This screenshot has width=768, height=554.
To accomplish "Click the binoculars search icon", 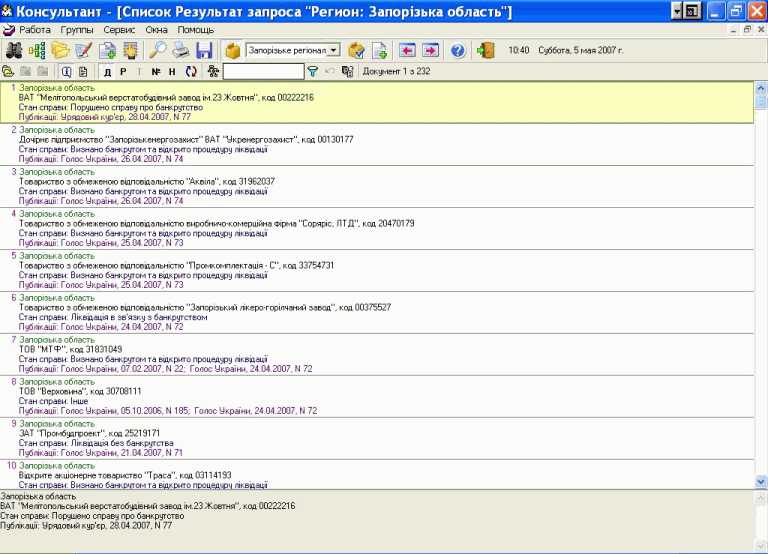I will [14, 50].
